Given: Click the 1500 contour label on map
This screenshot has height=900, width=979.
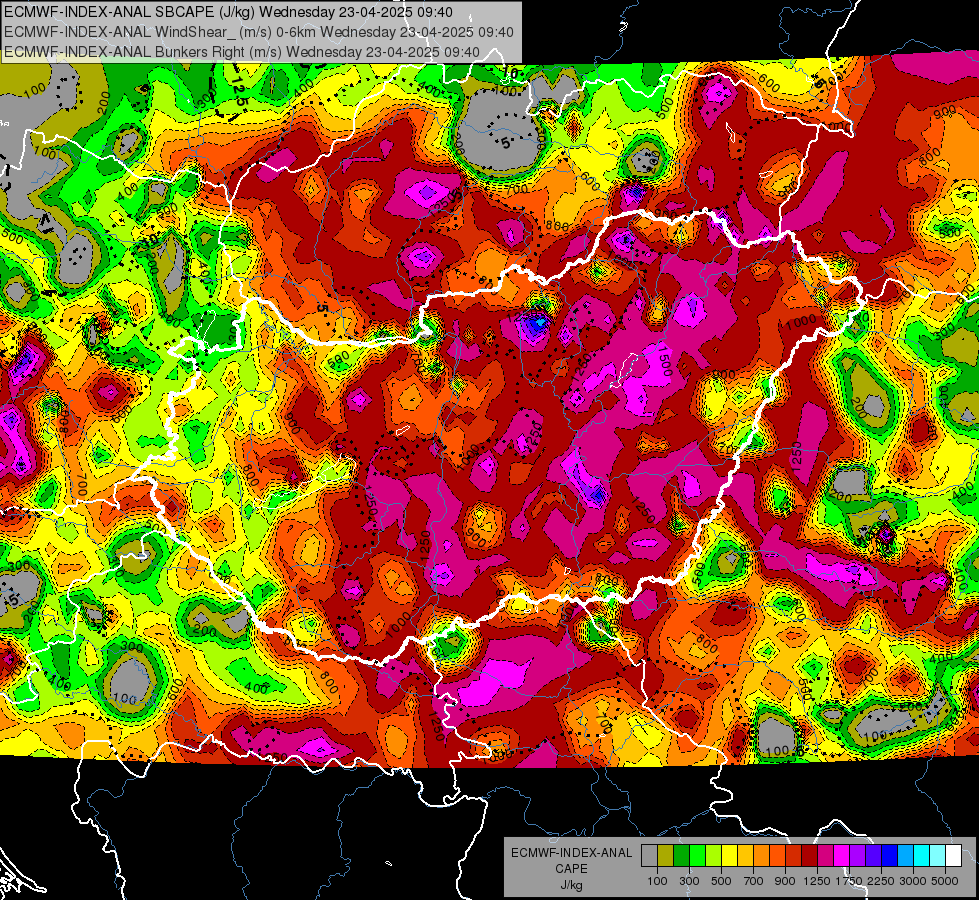Looking at the screenshot, I should pos(664,362).
